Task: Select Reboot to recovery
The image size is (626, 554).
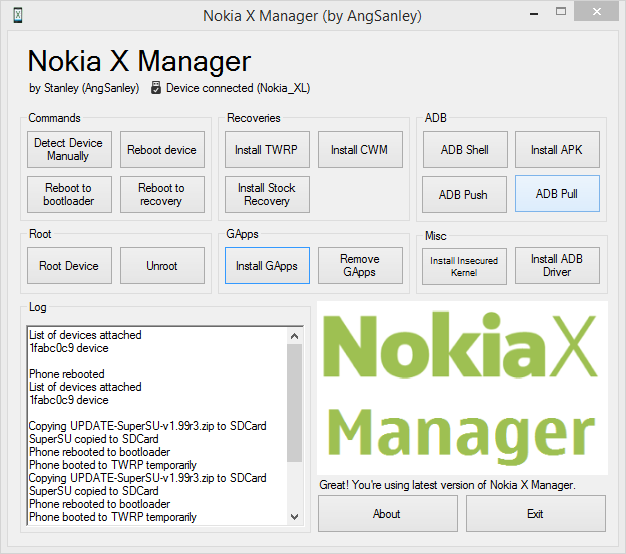Action: pos(162,194)
